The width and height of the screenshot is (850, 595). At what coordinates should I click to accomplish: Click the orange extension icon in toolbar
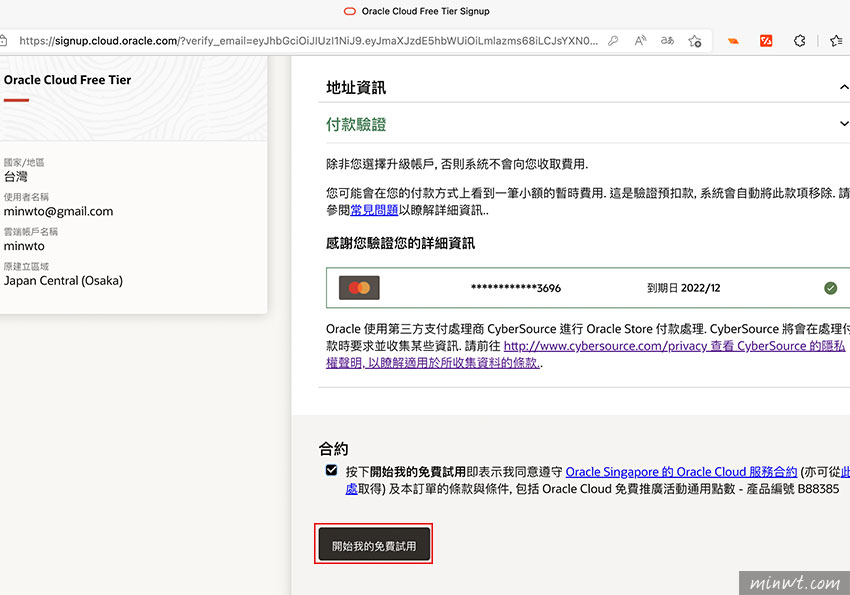(733, 41)
